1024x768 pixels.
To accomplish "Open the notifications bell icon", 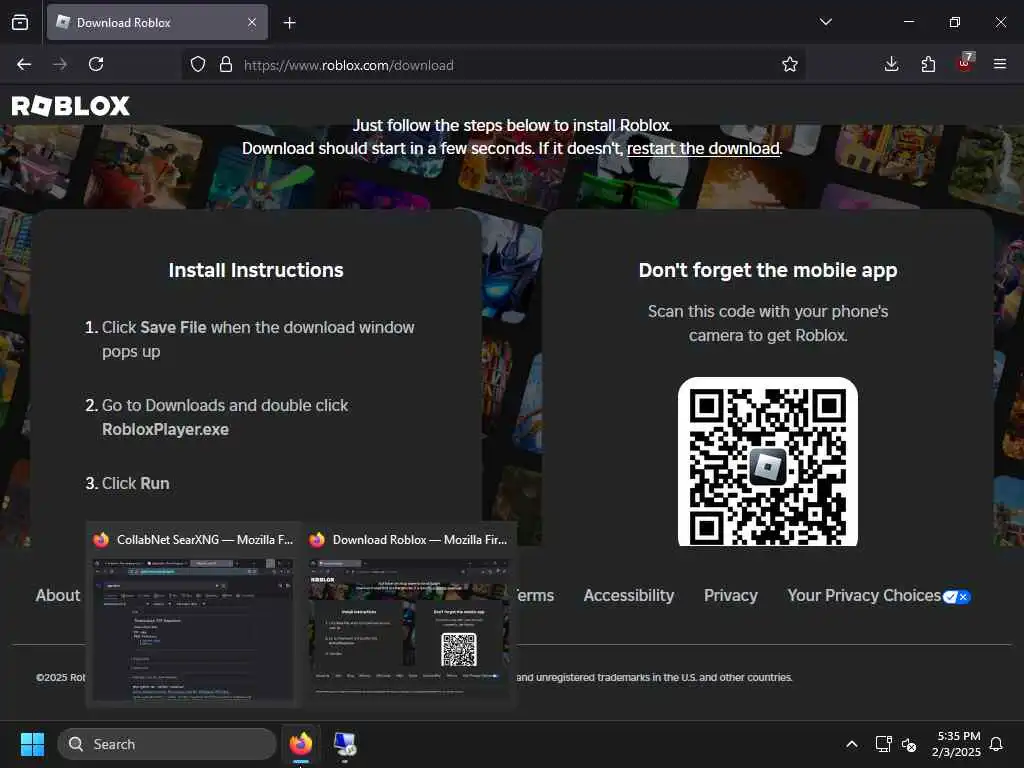I will click(x=996, y=744).
